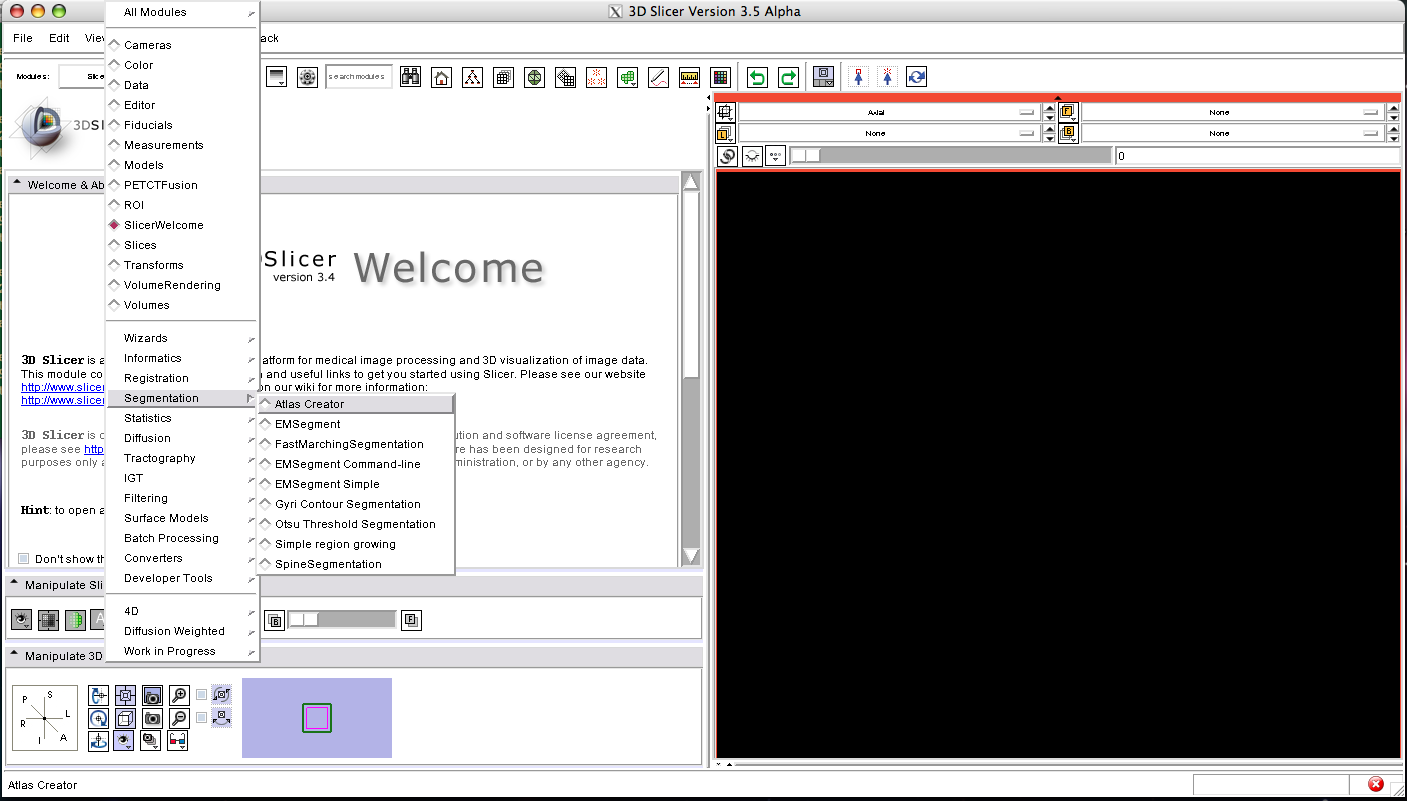Image resolution: width=1407 pixels, height=801 pixels.
Task: Click the zoom in magnifier in 3D controls
Action: pyautogui.click(x=179, y=695)
